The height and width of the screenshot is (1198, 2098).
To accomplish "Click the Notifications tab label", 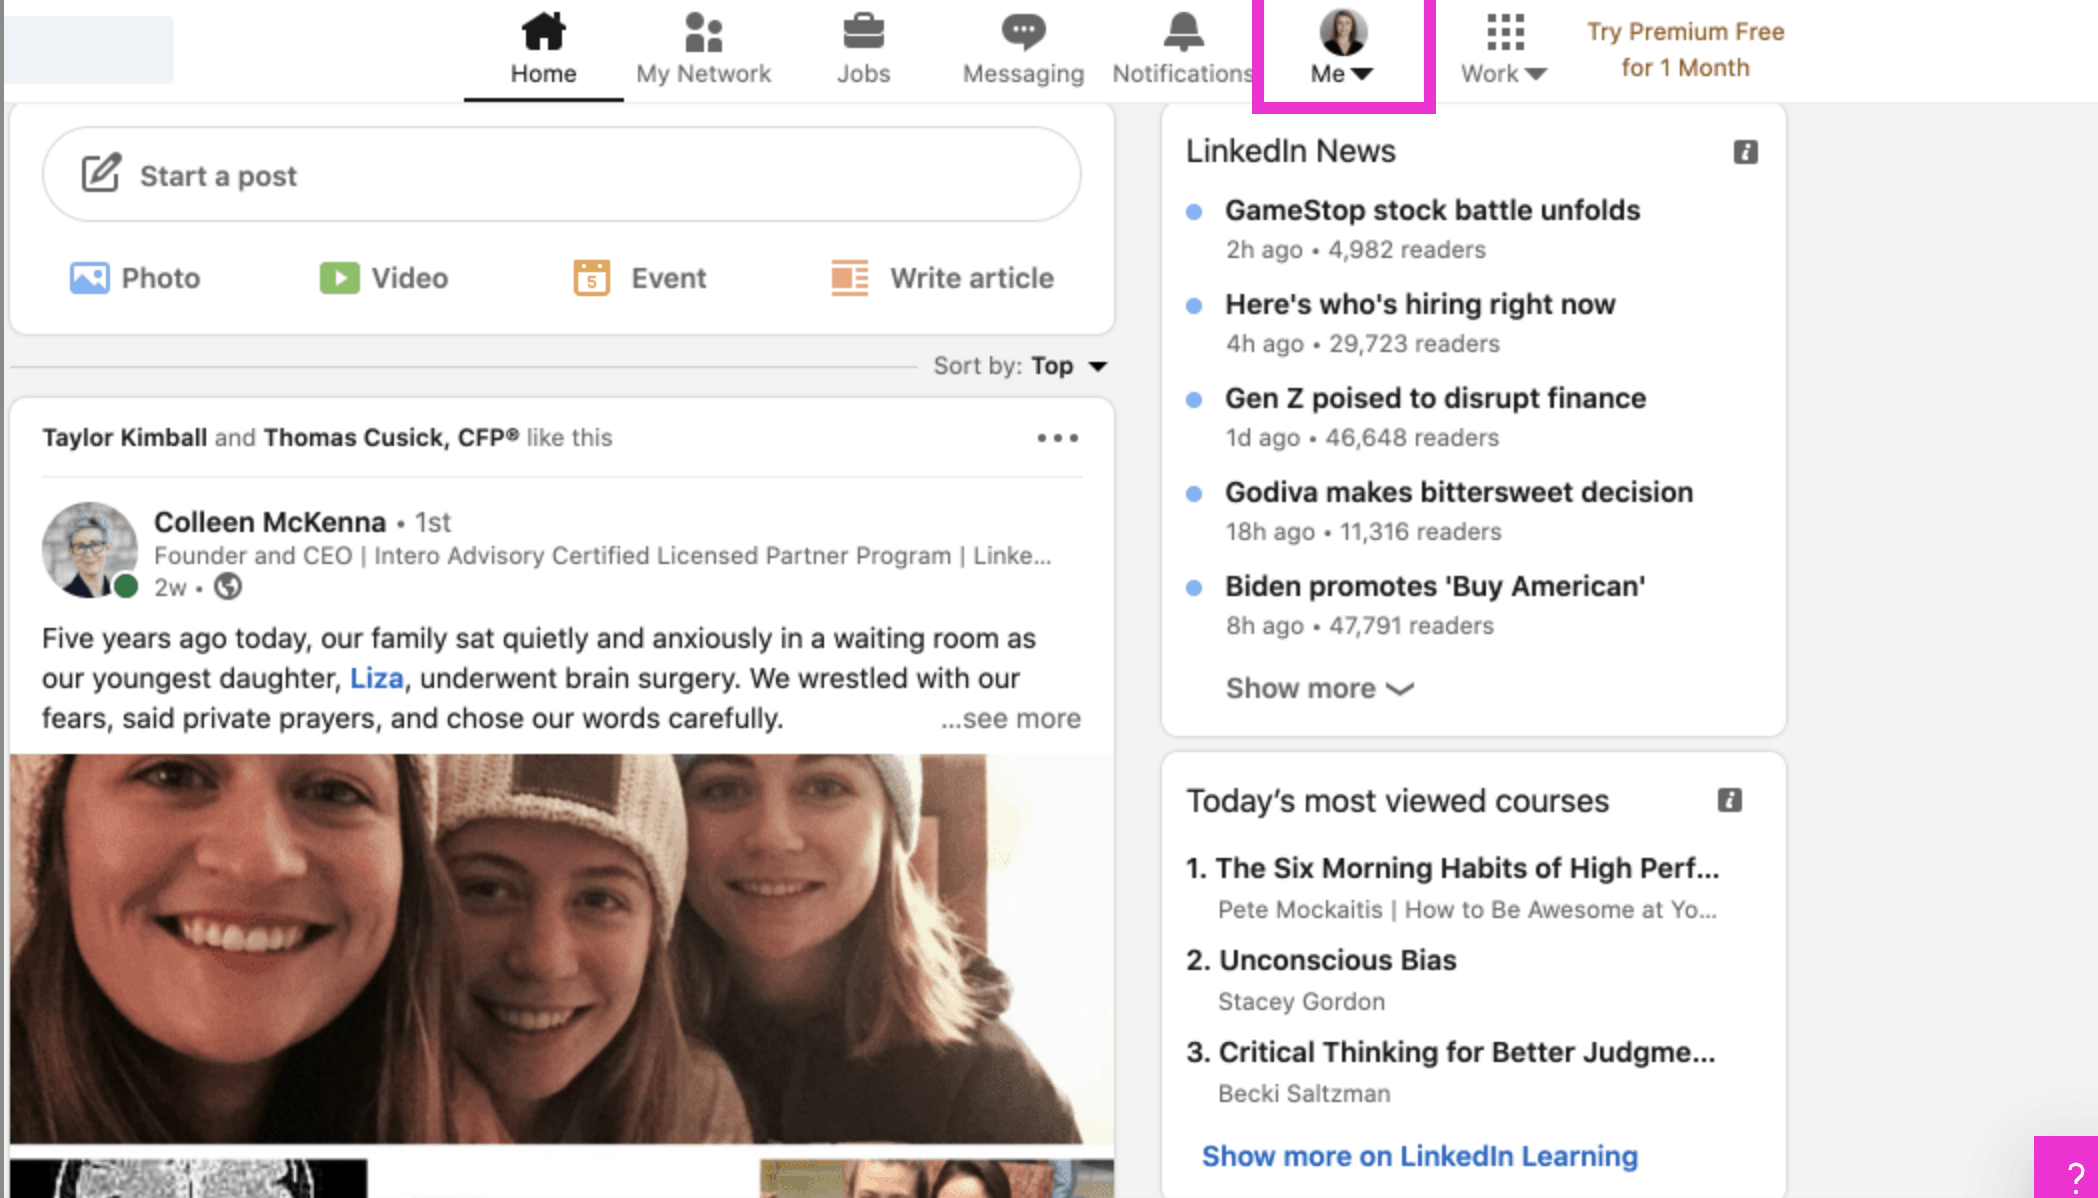I will coord(1183,74).
